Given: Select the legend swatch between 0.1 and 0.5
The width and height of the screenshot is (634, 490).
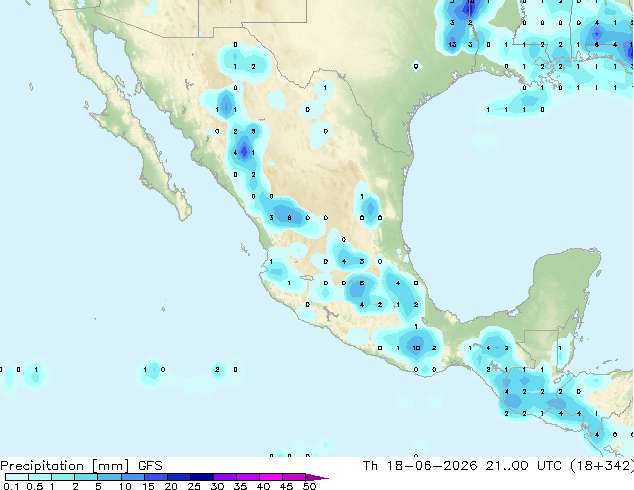Looking at the screenshot, I should tap(17, 477).
